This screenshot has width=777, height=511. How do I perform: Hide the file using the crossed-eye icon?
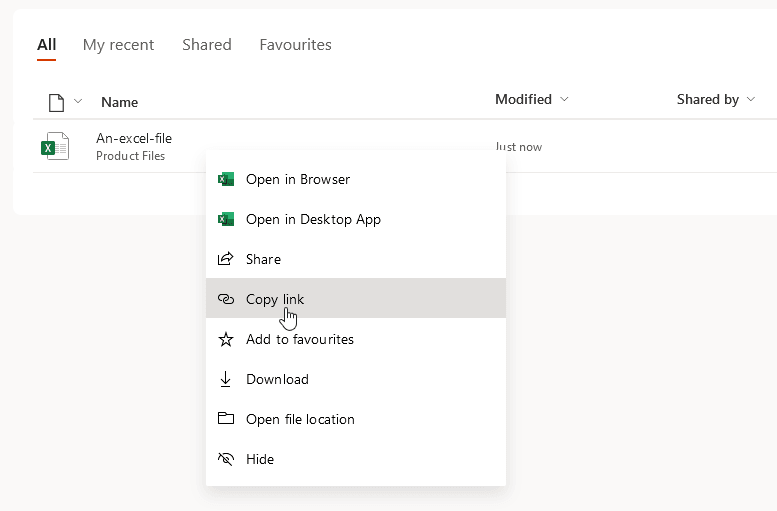(x=226, y=459)
